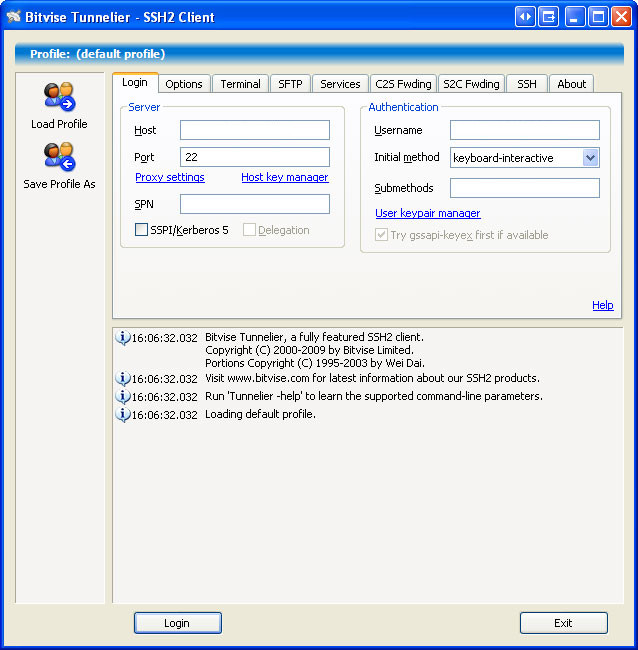This screenshot has width=638, height=650.
Task: Click the Port field showing 22
Action: point(255,157)
